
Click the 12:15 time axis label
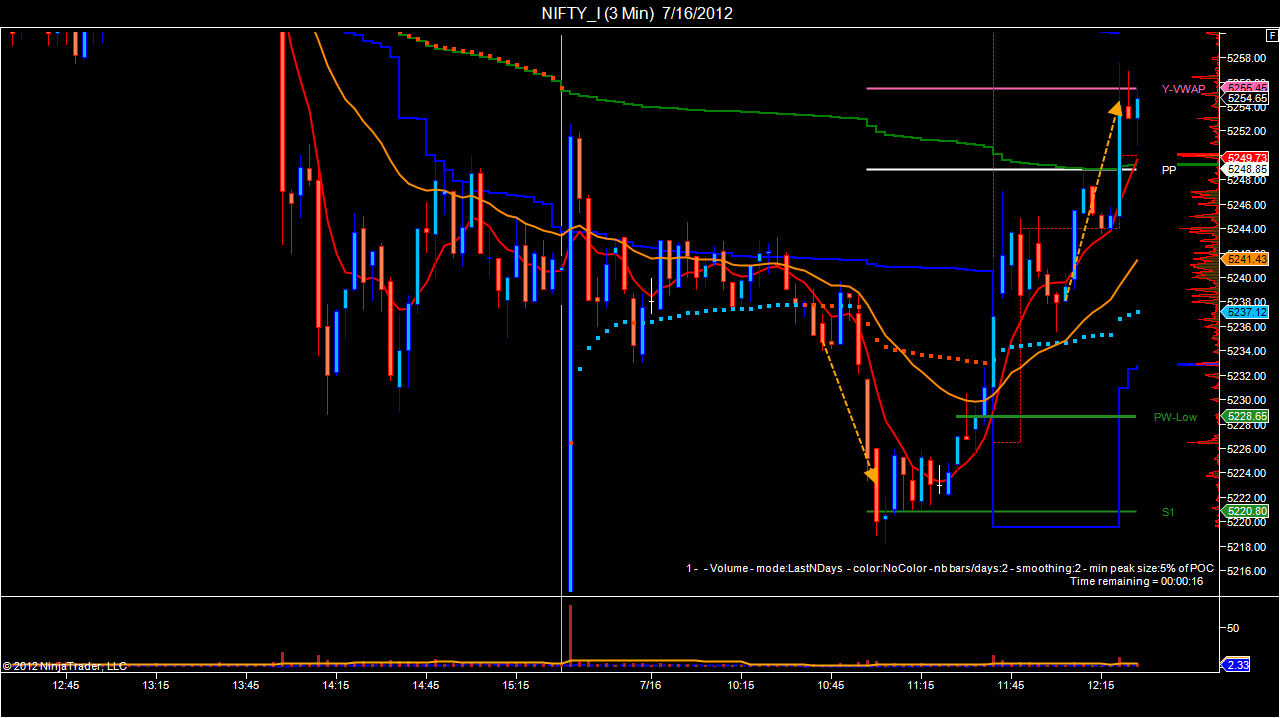[1100, 686]
